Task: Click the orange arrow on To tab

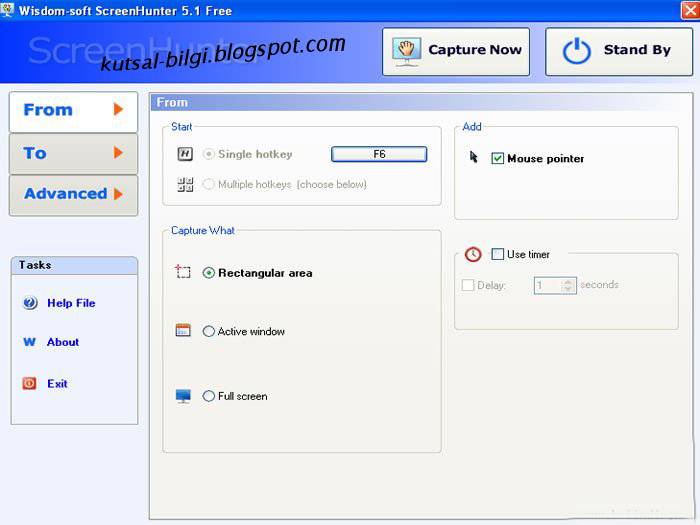Action: pos(118,153)
